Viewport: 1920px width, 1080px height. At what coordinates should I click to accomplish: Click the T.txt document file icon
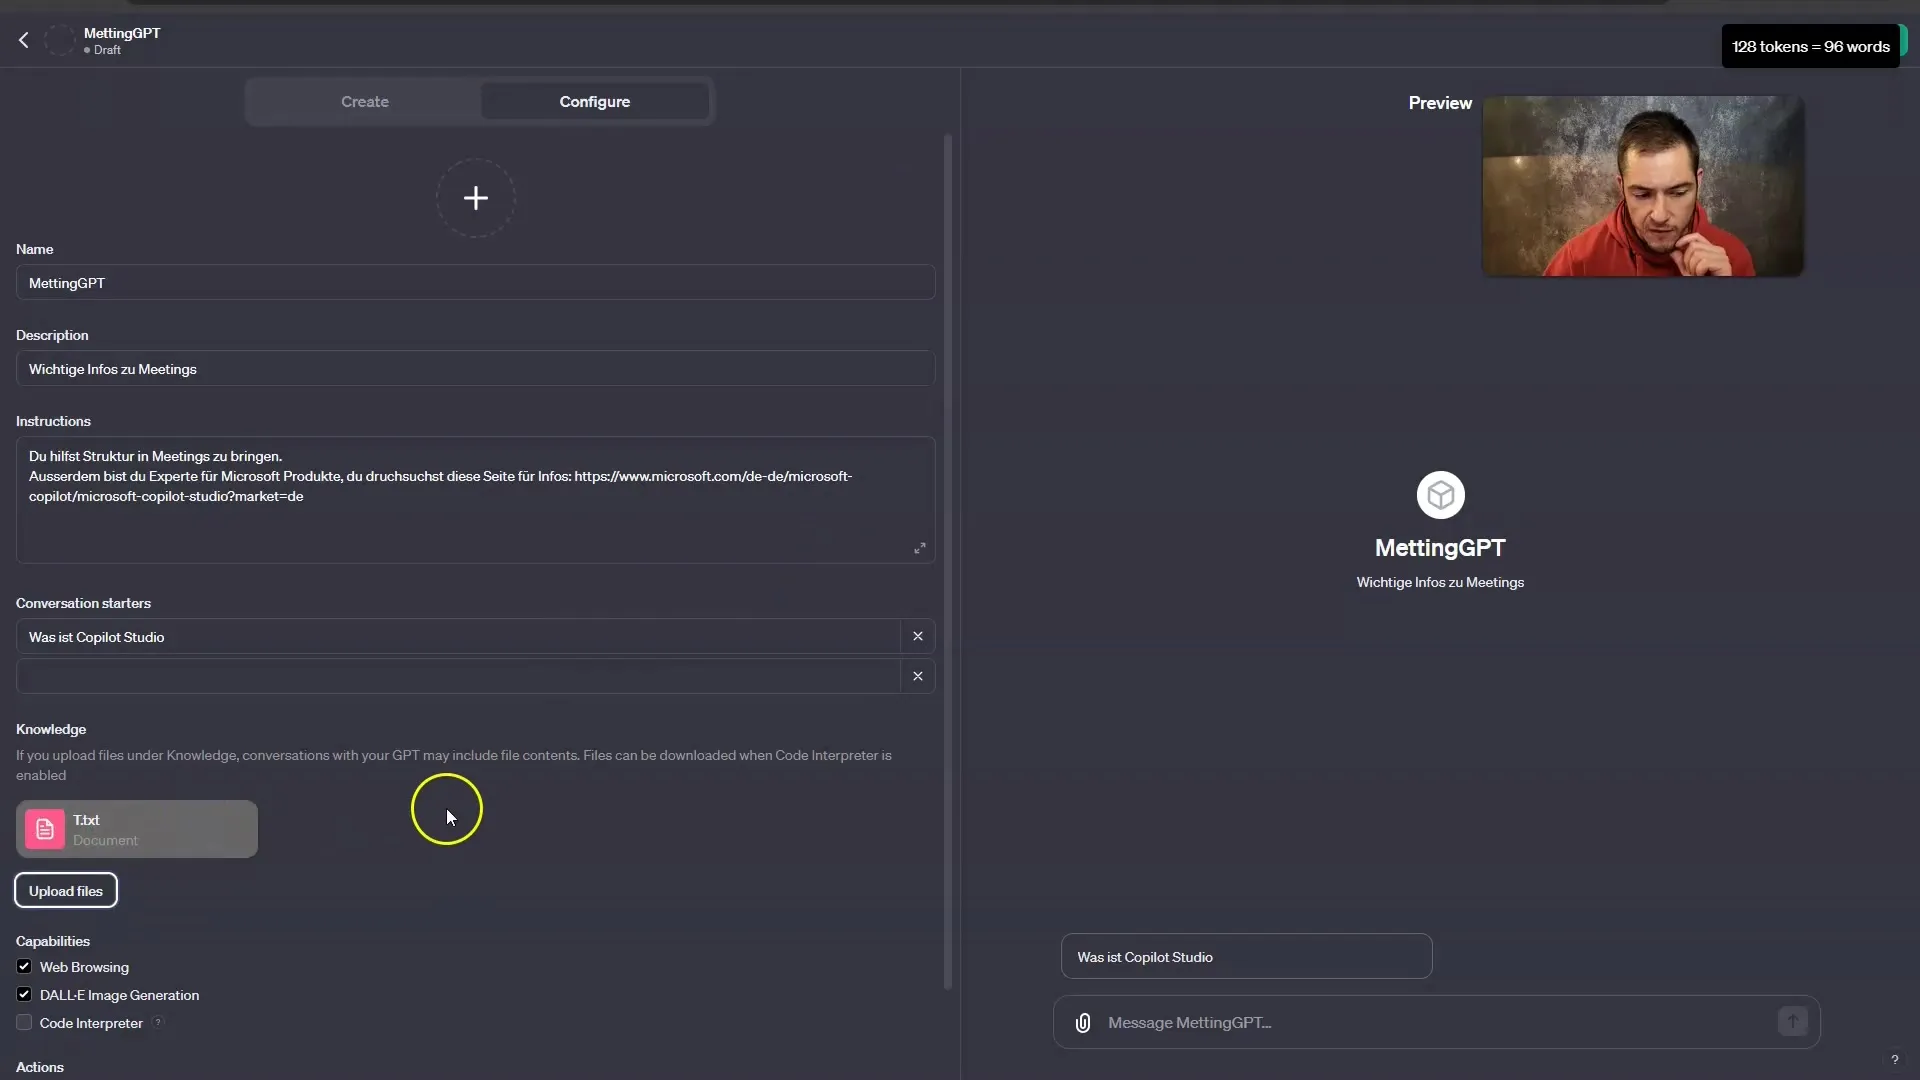coord(45,828)
